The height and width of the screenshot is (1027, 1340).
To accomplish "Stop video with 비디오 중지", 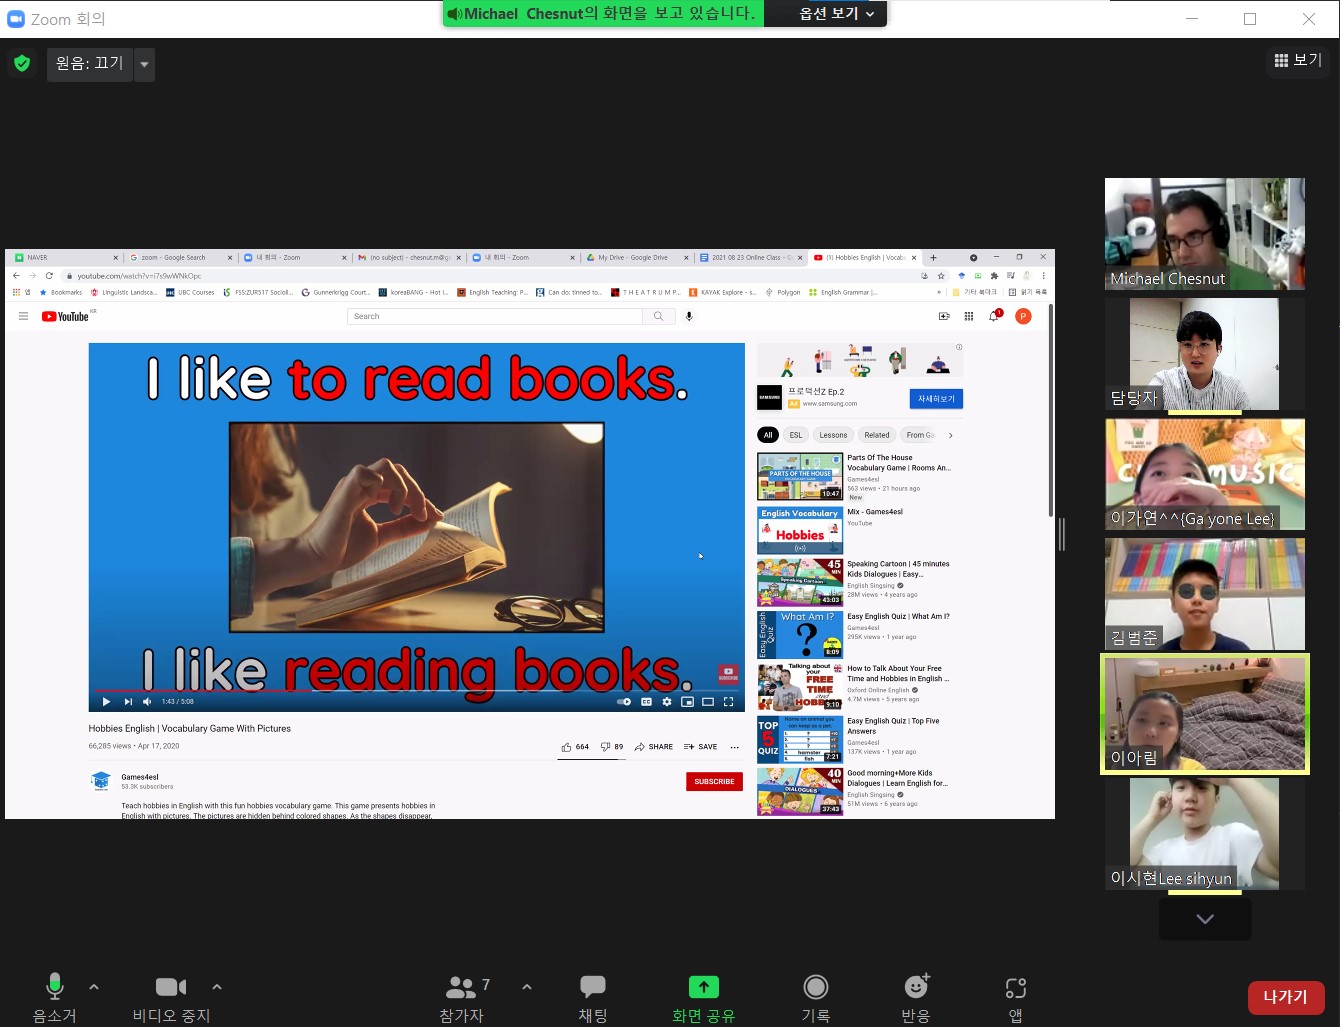I will coord(171,998).
